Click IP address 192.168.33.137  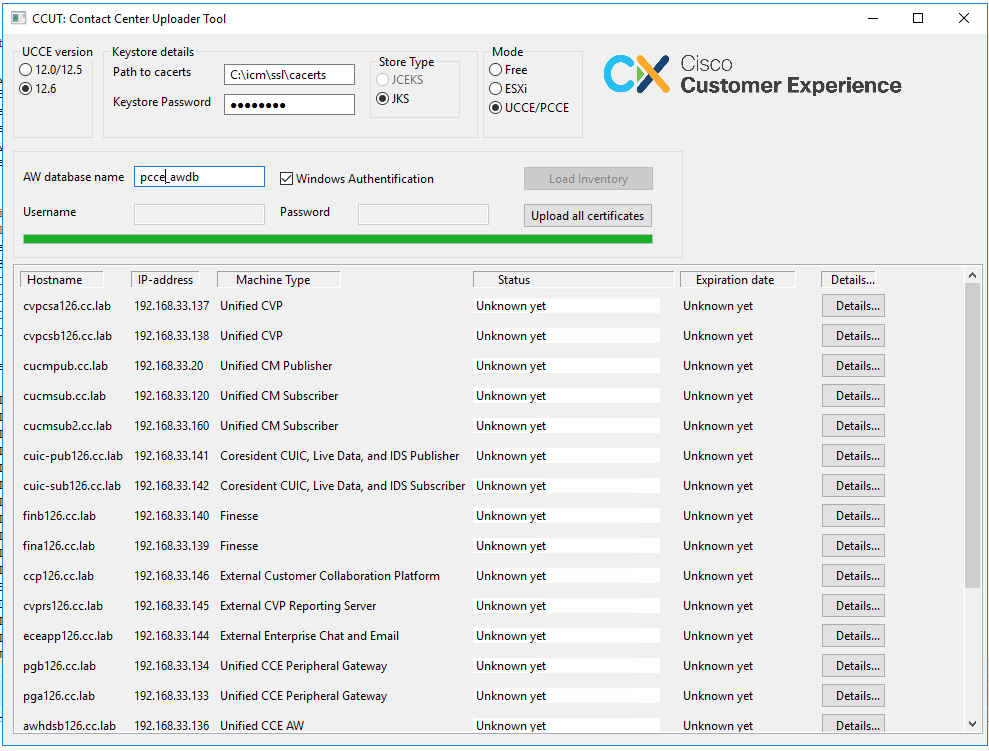(x=172, y=306)
